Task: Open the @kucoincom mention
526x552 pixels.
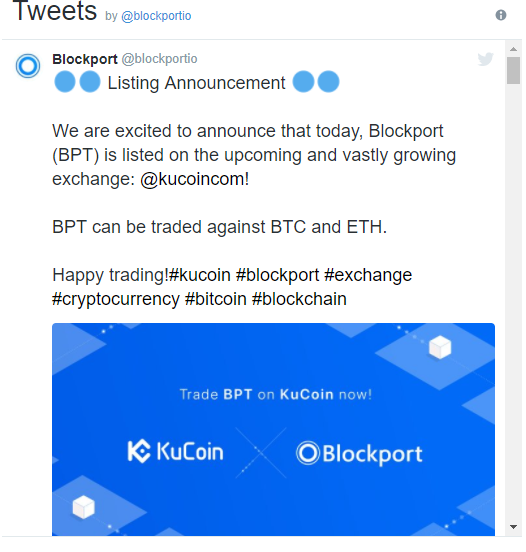Action: click(x=194, y=179)
